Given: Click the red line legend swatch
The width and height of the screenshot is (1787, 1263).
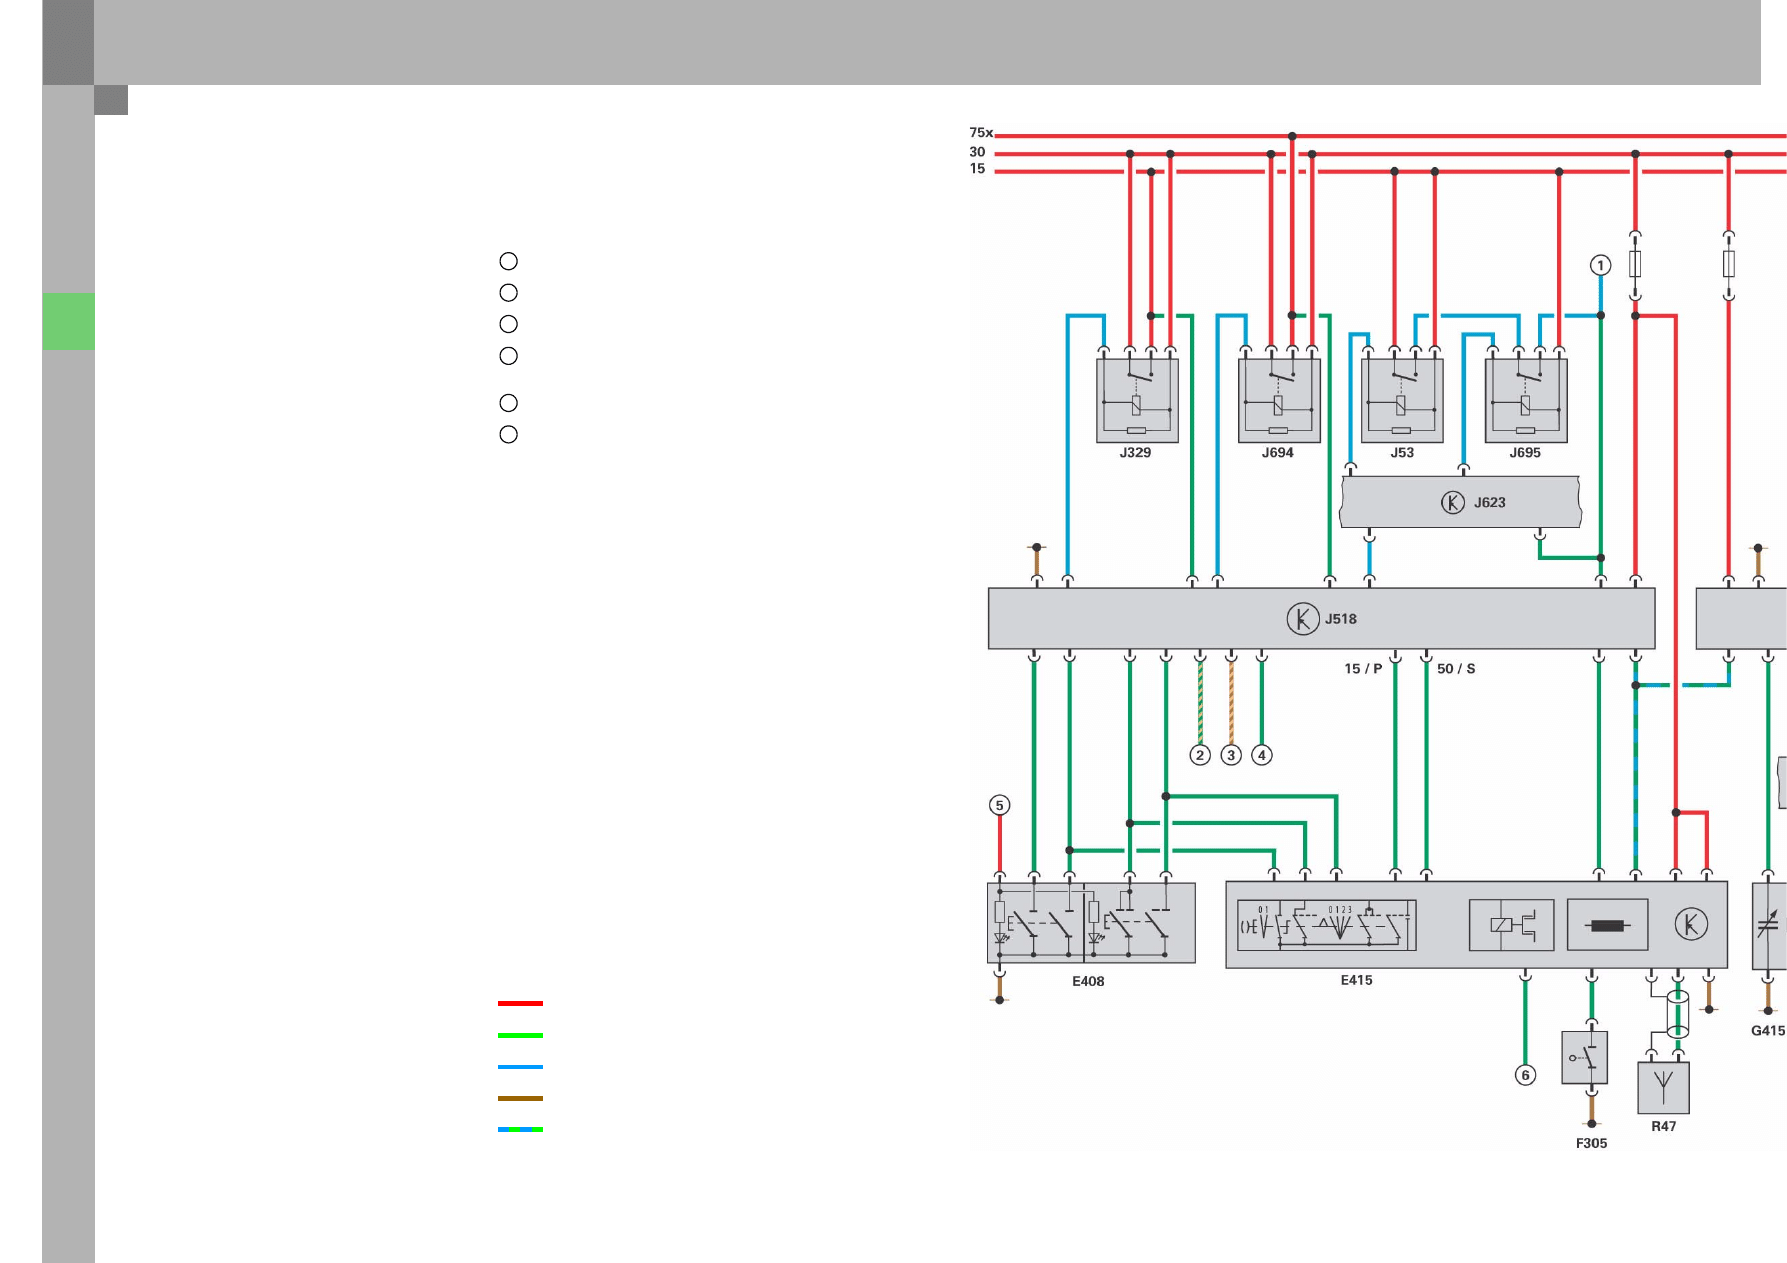Looking at the screenshot, I should tap(520, 1003).
